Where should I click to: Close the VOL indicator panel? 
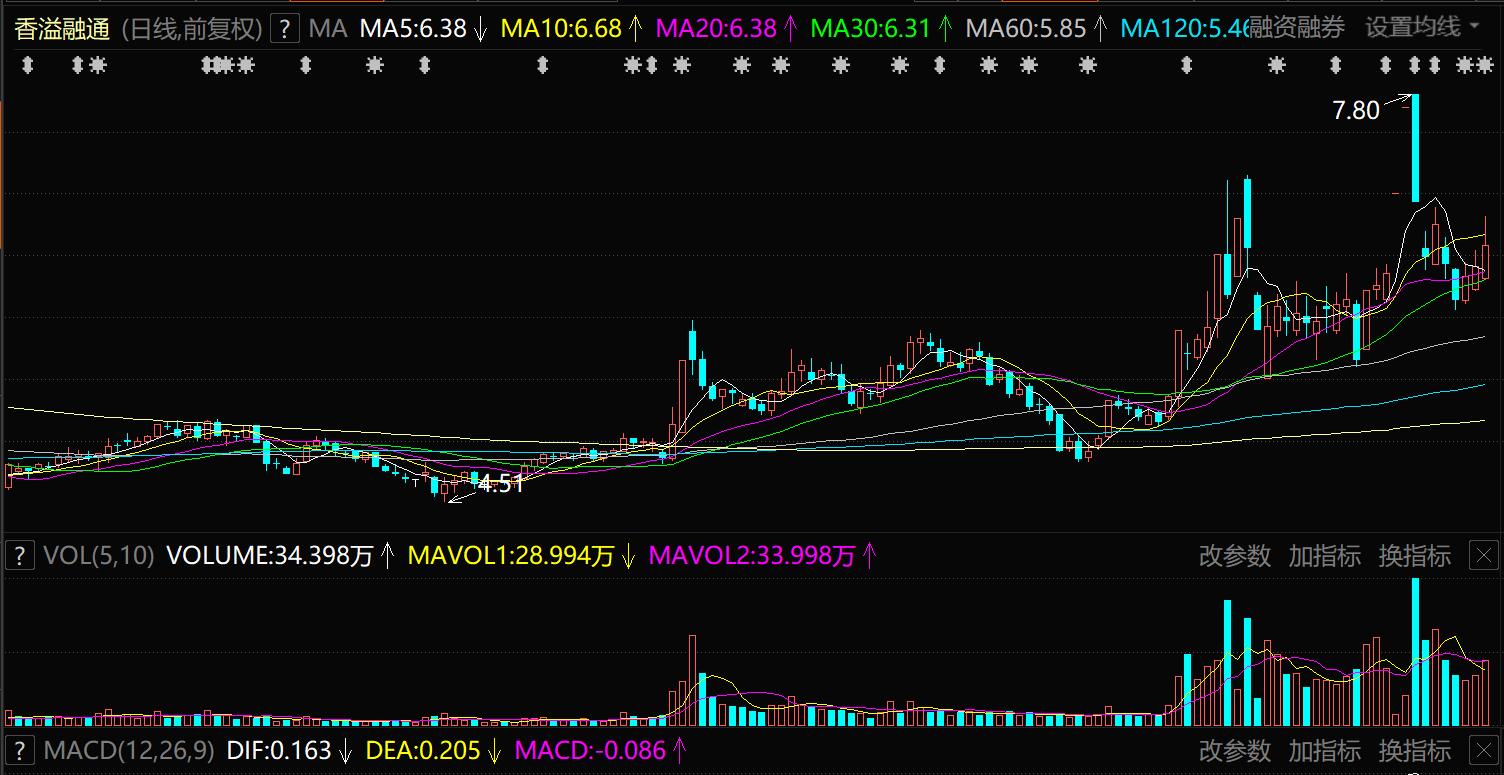coord(1483,555)
